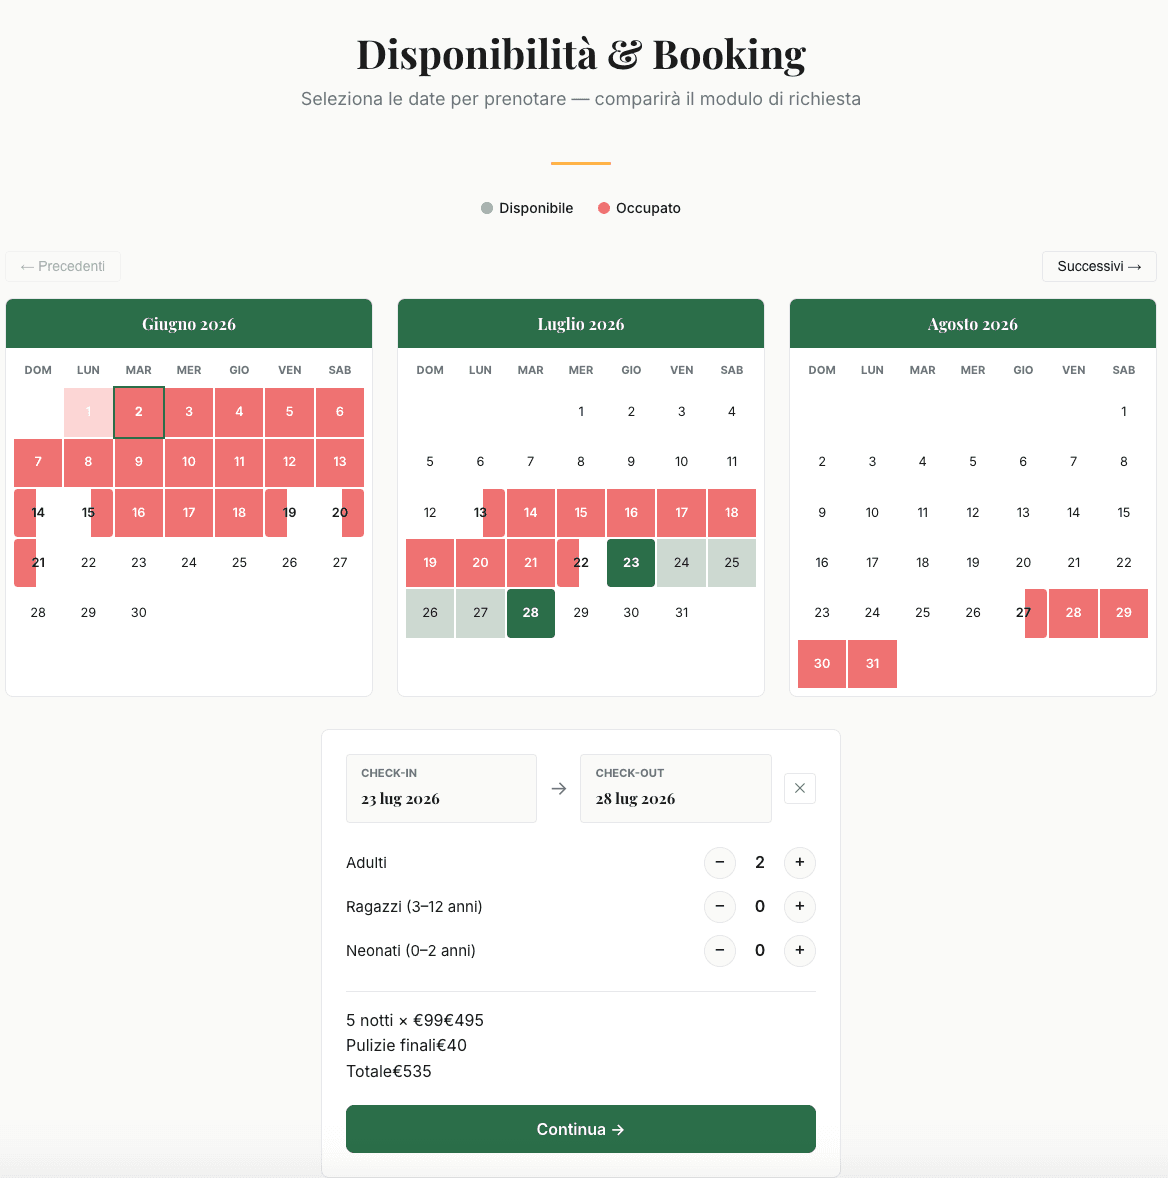Viewport: 1168px width, 1178px height.
Task: Click half-occupied day 22 in Luglio 2026
Action: tap(581, 563)
